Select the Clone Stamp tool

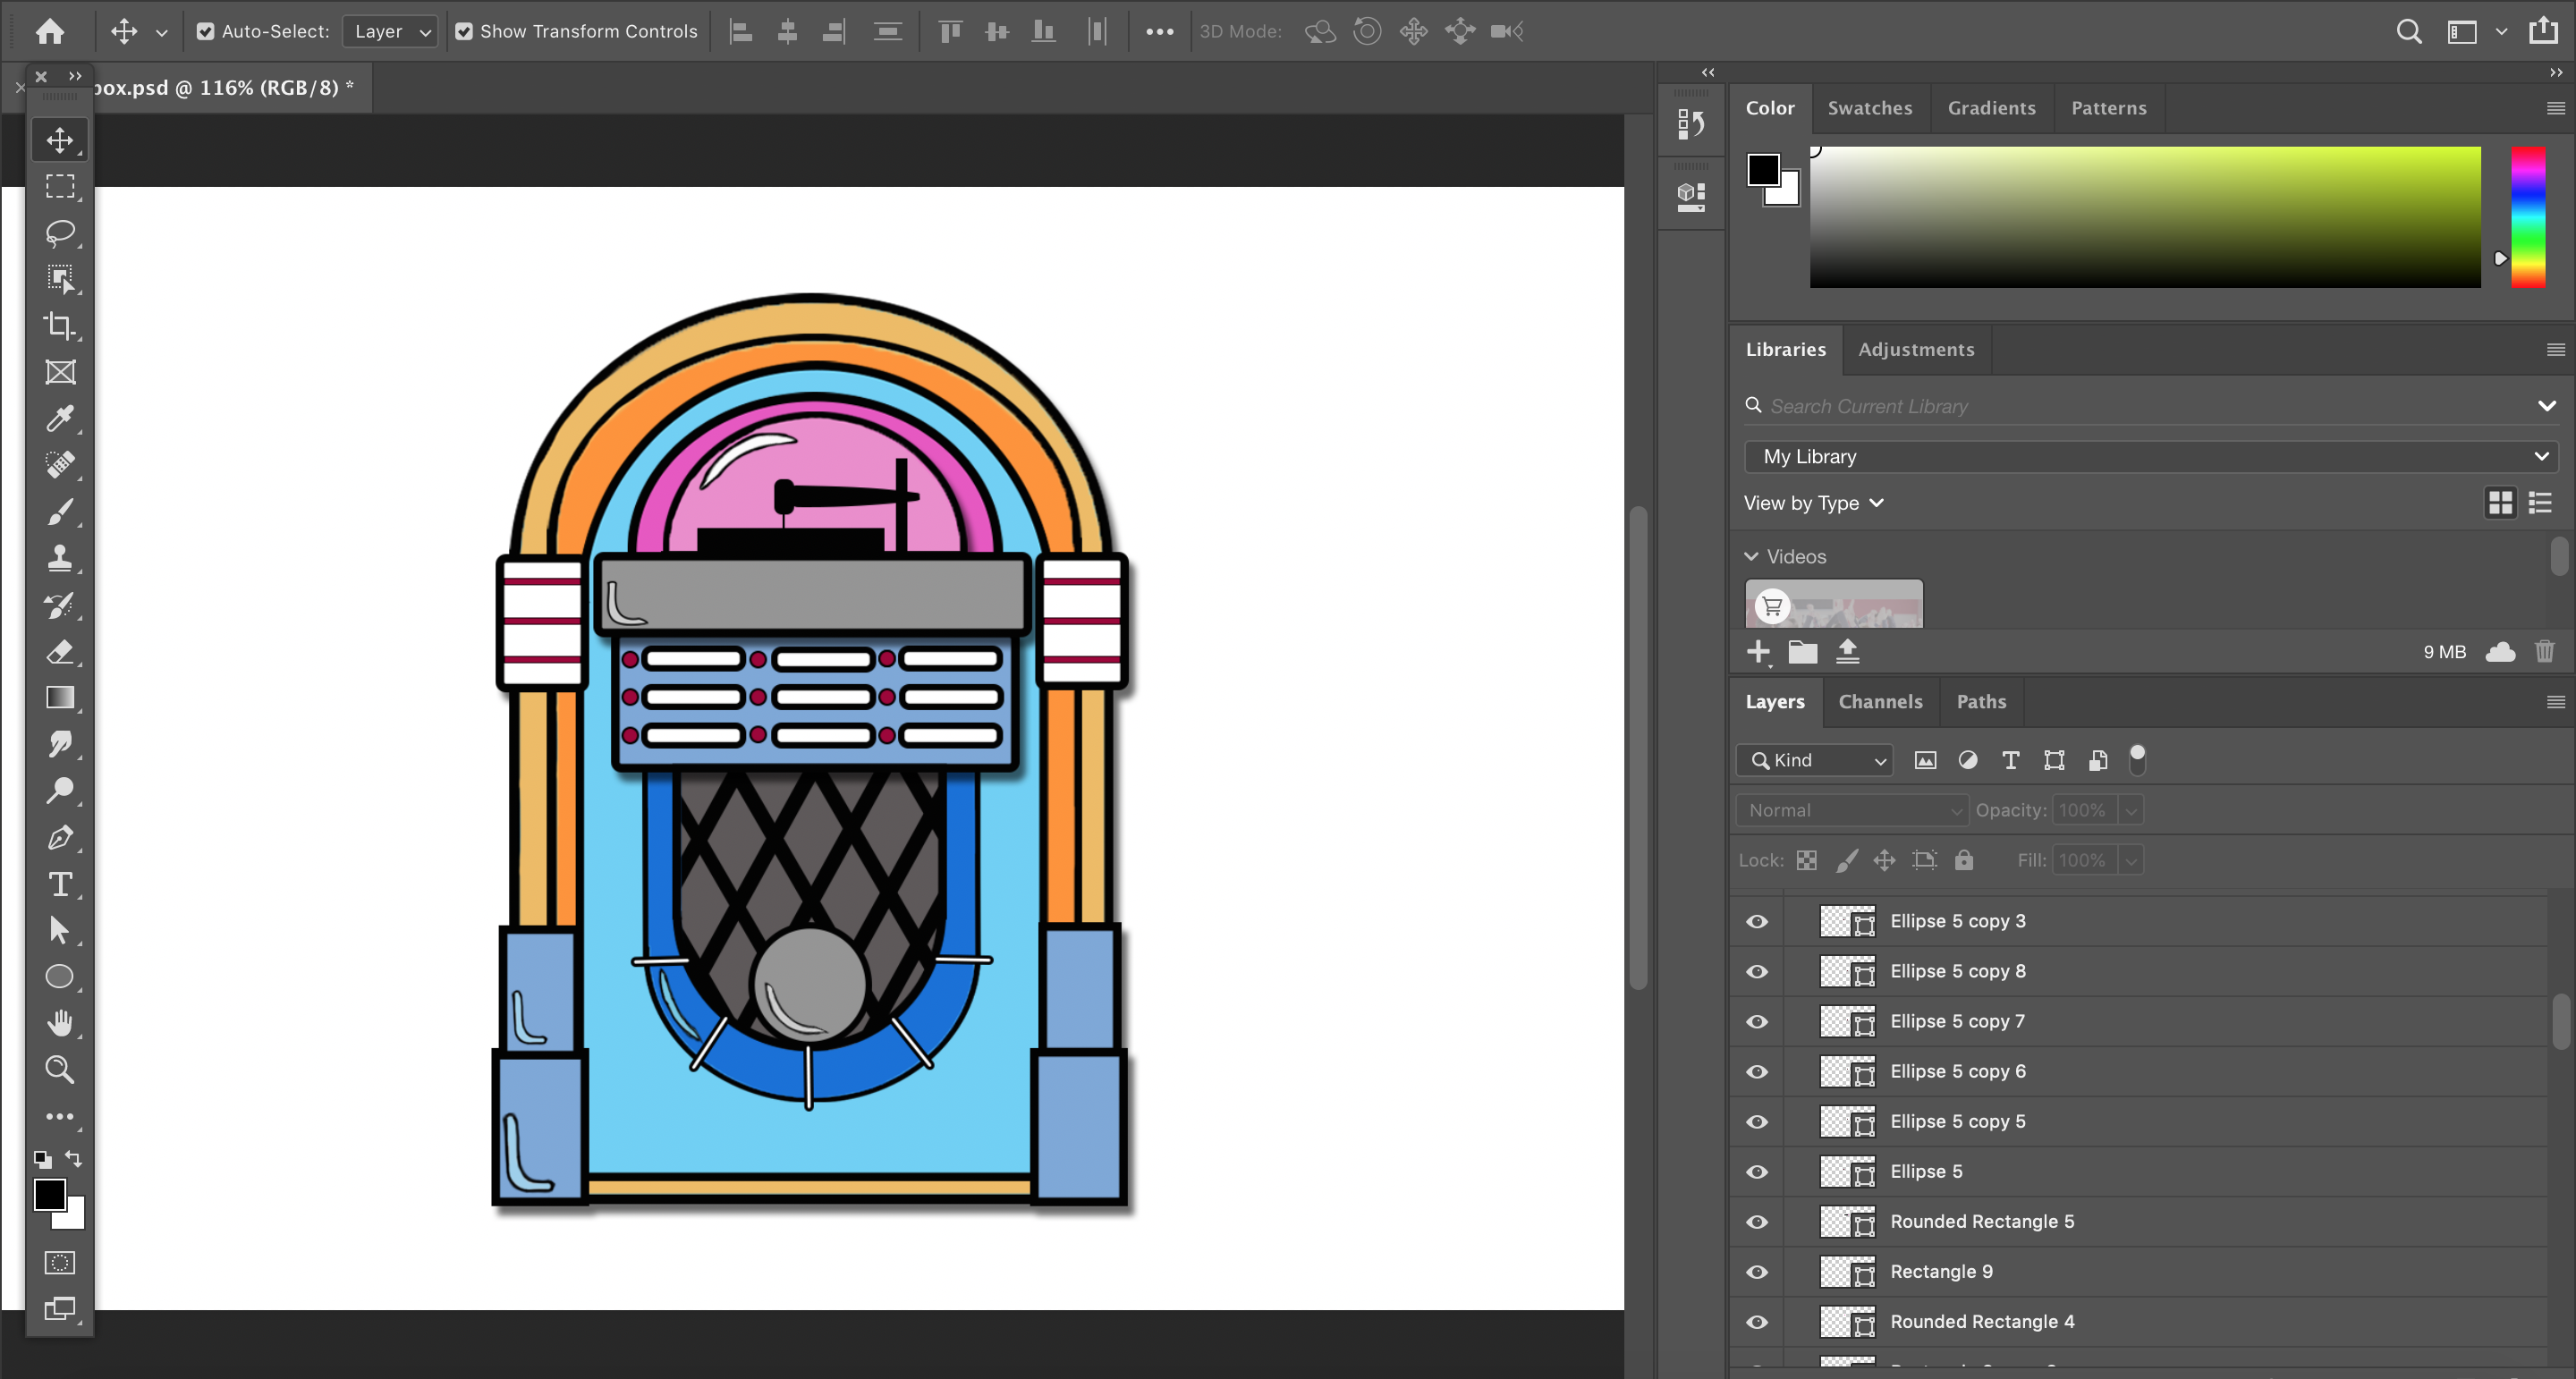click(60, 558)
